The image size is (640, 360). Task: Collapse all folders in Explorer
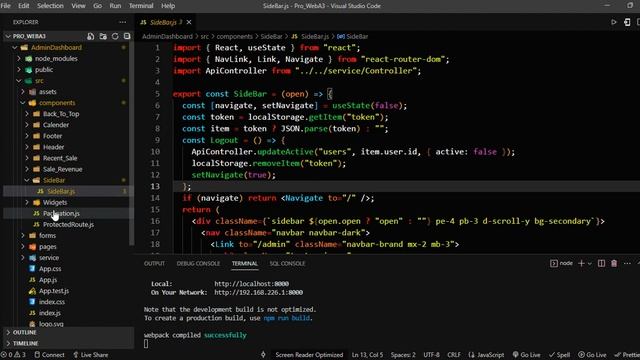pyautogui.click(x=127, y=36)
